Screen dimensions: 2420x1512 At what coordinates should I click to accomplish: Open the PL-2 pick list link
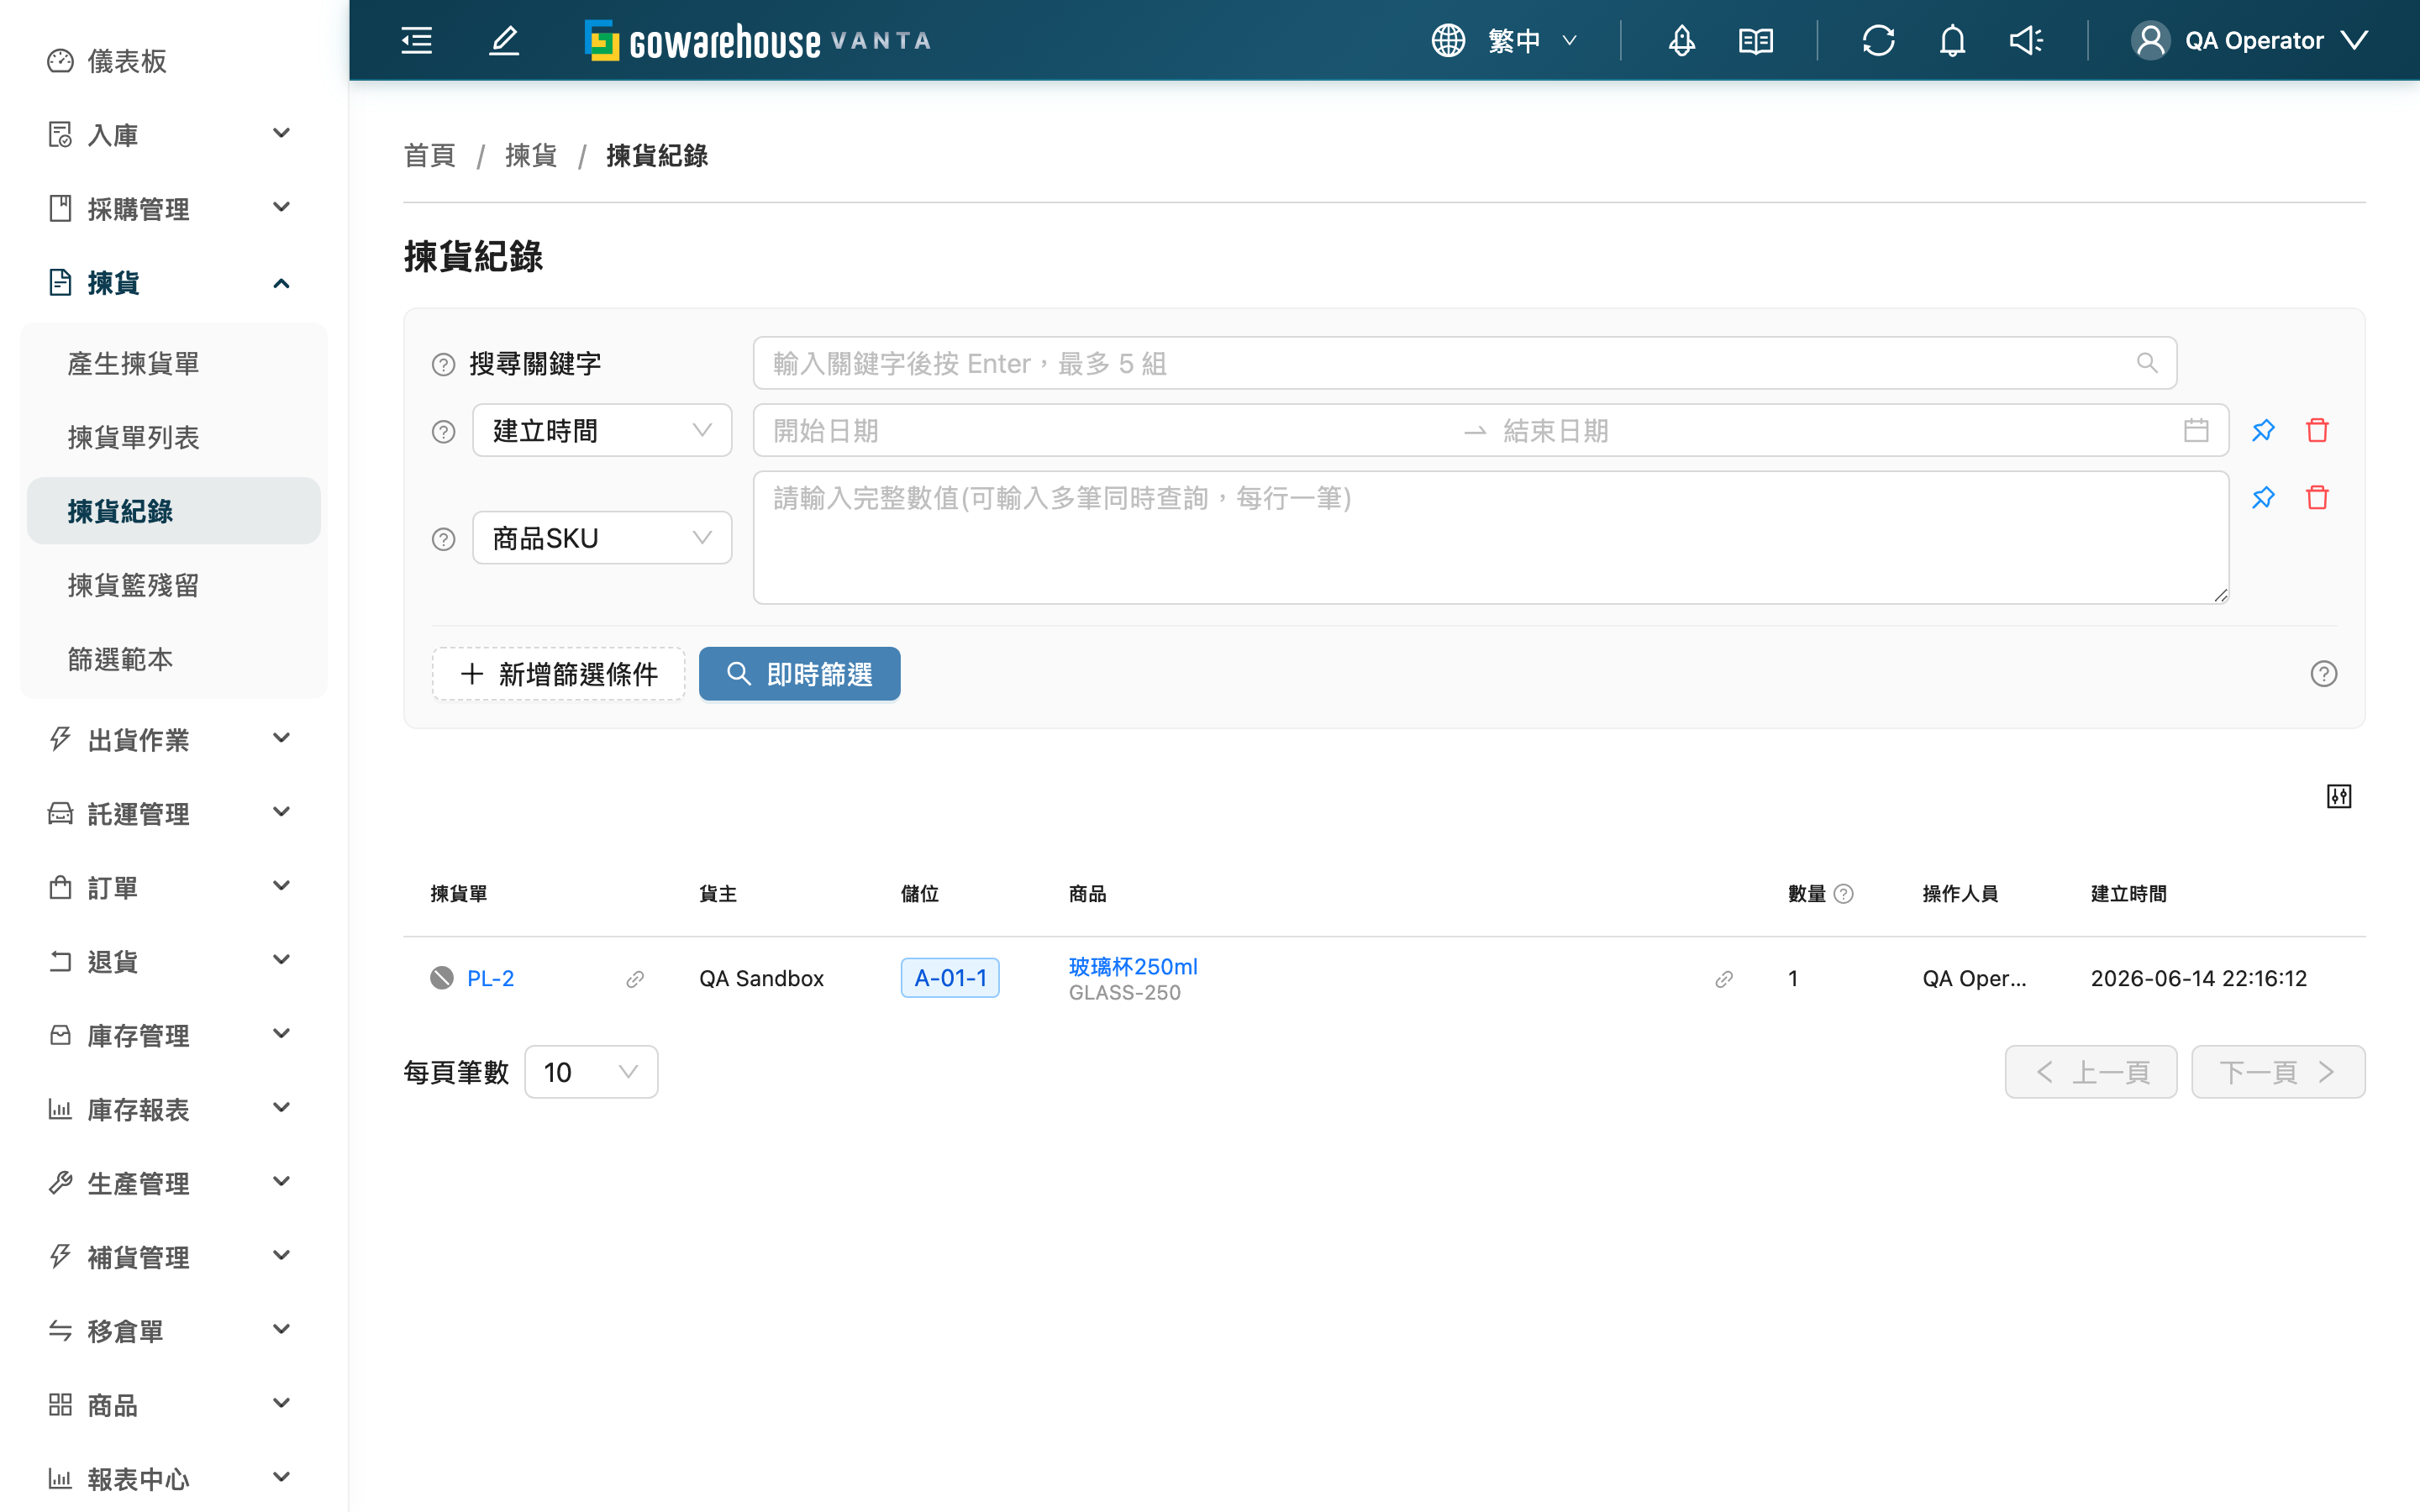pos(491,978)
